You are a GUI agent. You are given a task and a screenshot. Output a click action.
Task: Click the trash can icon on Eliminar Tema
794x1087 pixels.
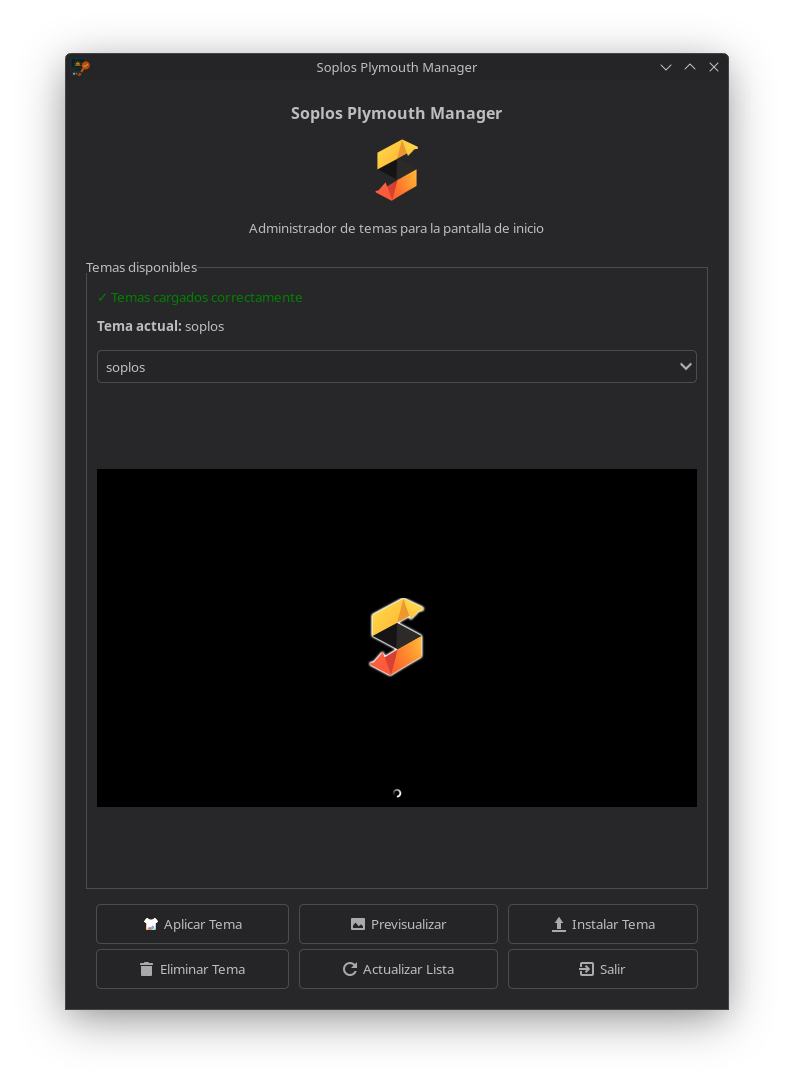click(146, 969)
